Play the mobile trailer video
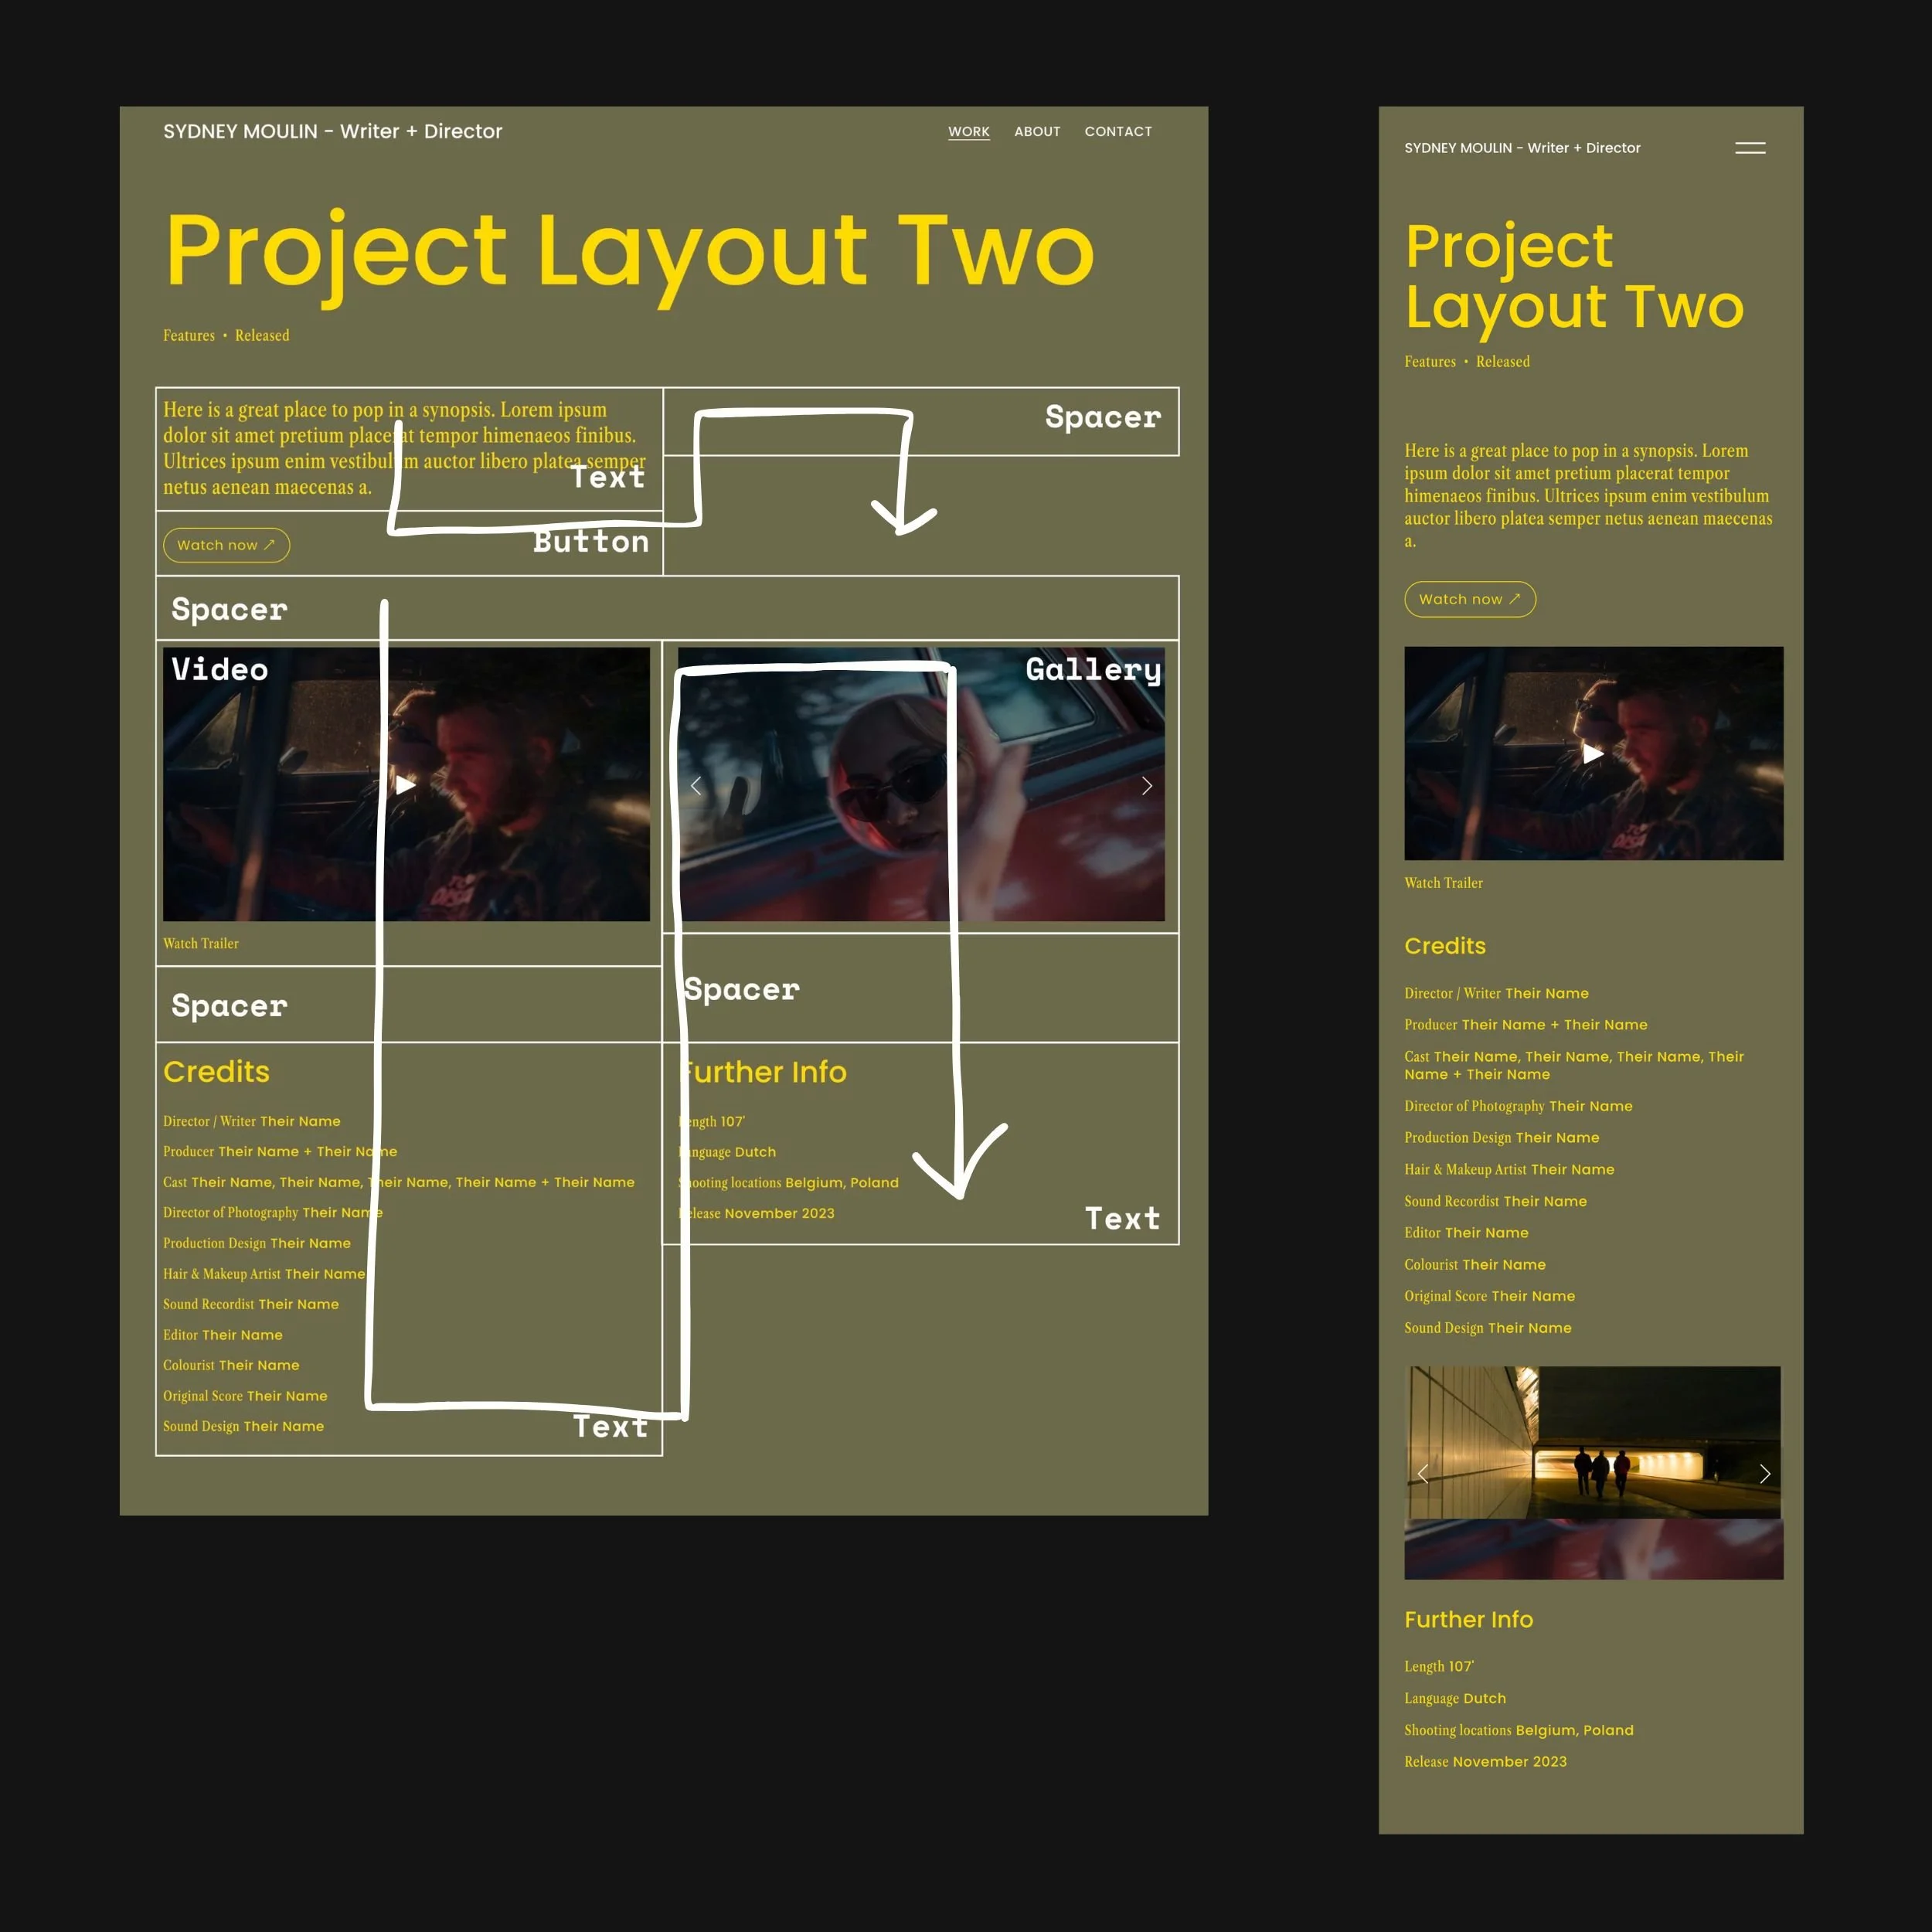 [x=1593, y=753]
